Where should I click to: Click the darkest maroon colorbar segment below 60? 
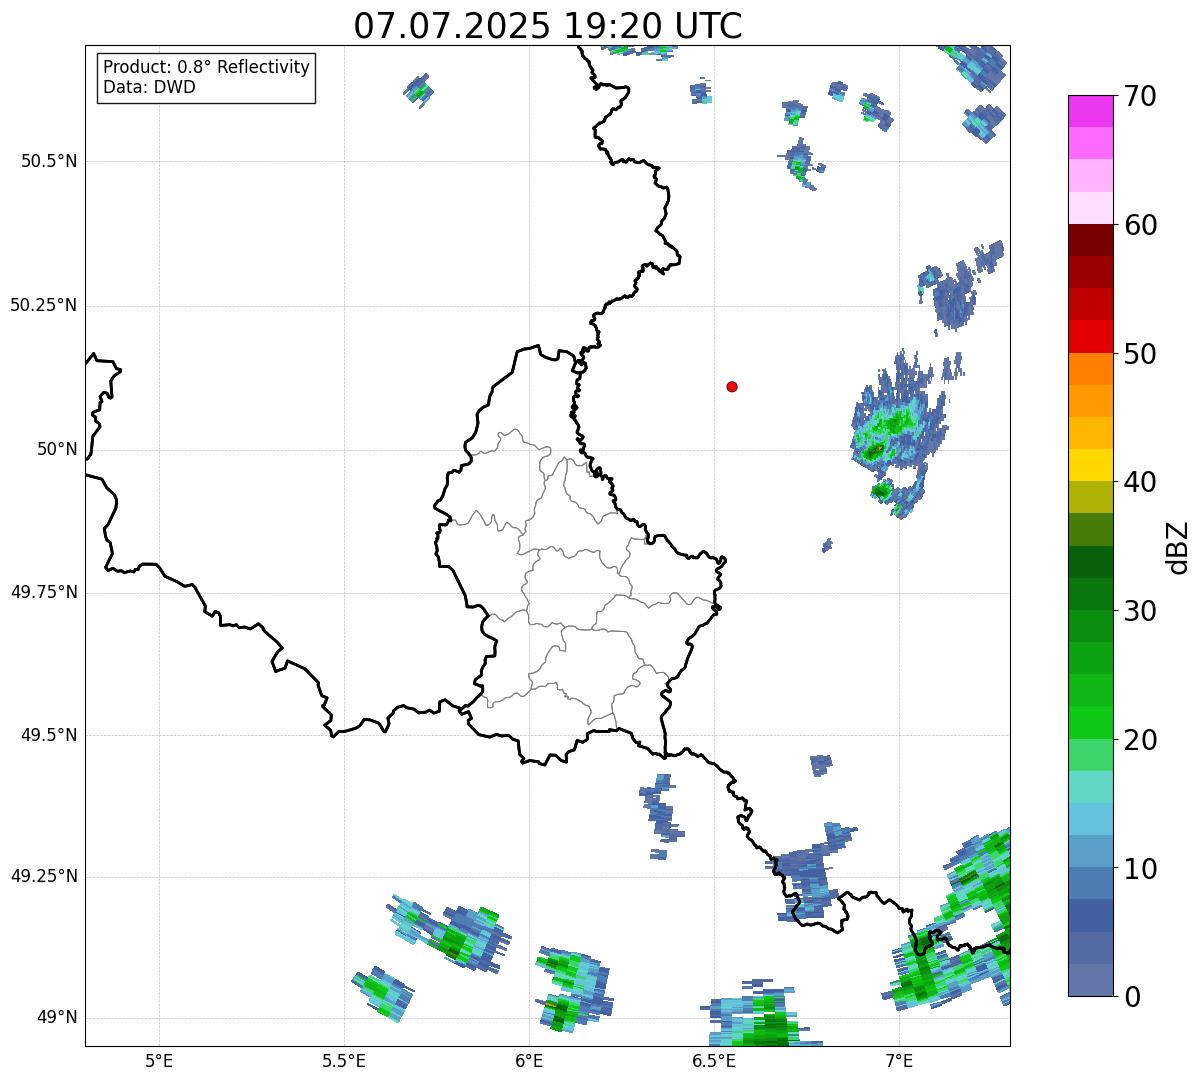point(1091,240)
